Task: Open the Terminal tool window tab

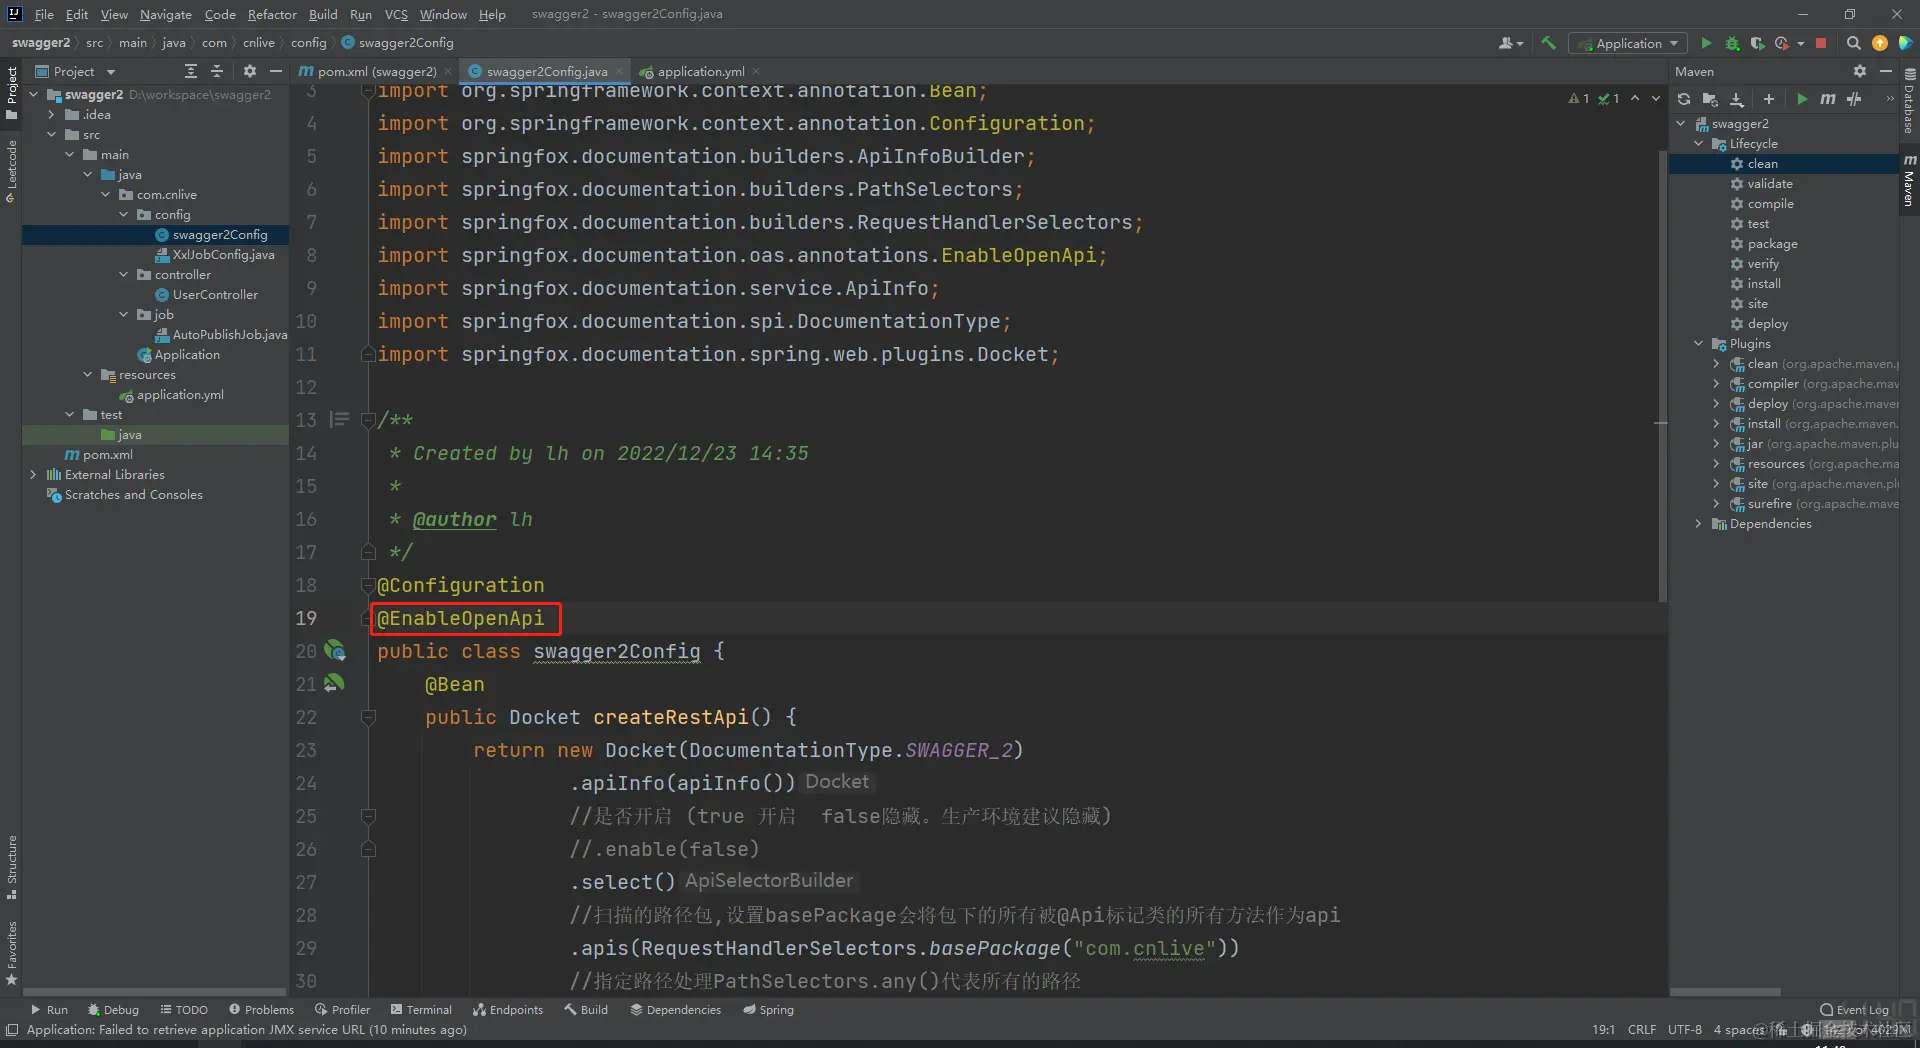Action: (x=421, y=1010)
